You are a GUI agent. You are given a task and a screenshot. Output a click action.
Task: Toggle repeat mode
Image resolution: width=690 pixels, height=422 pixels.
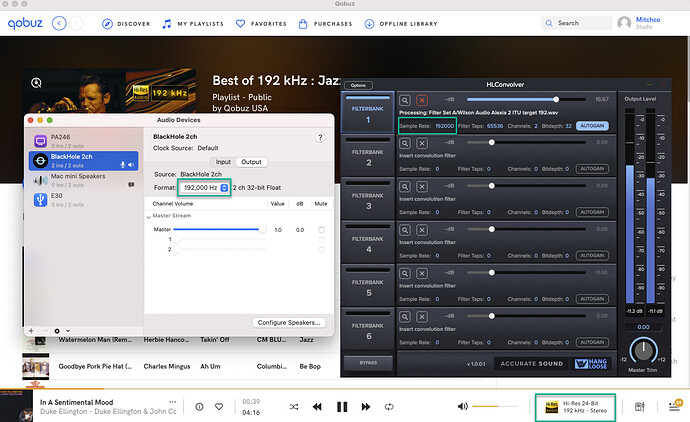click(x=389, y=407)
